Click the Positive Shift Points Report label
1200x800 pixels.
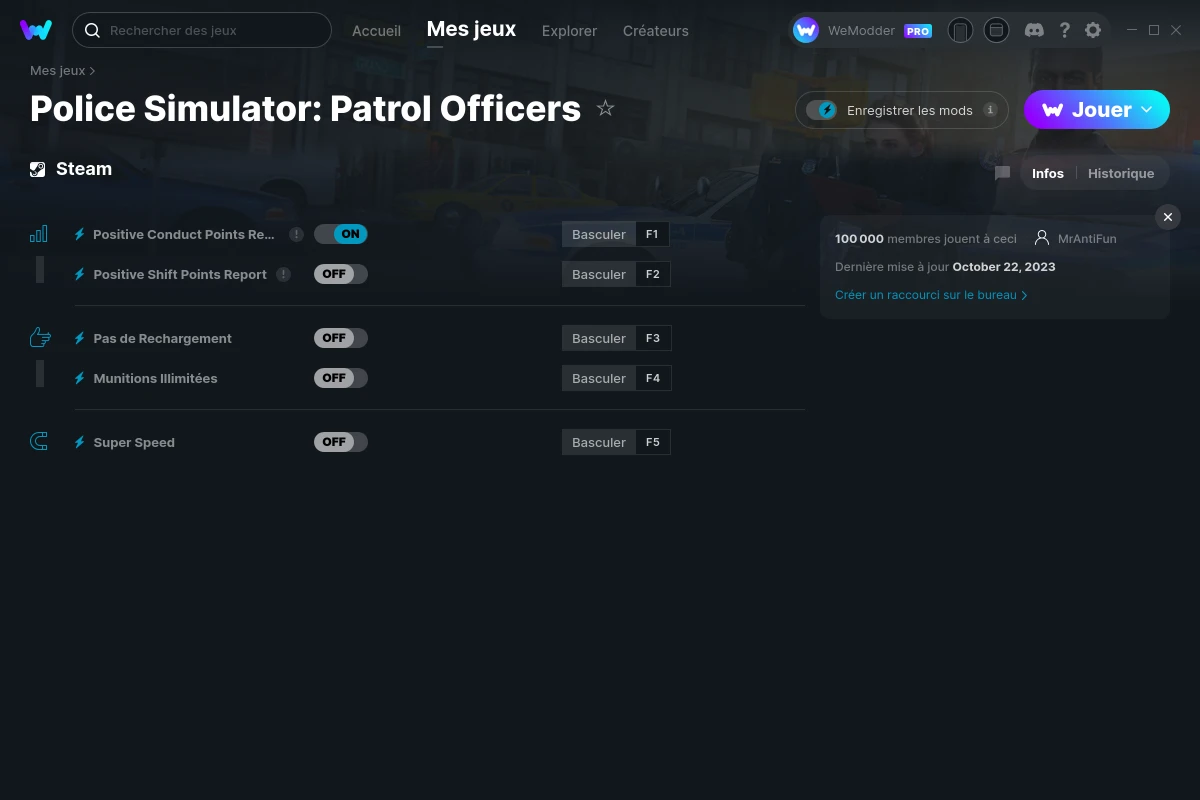click(180, 274)
